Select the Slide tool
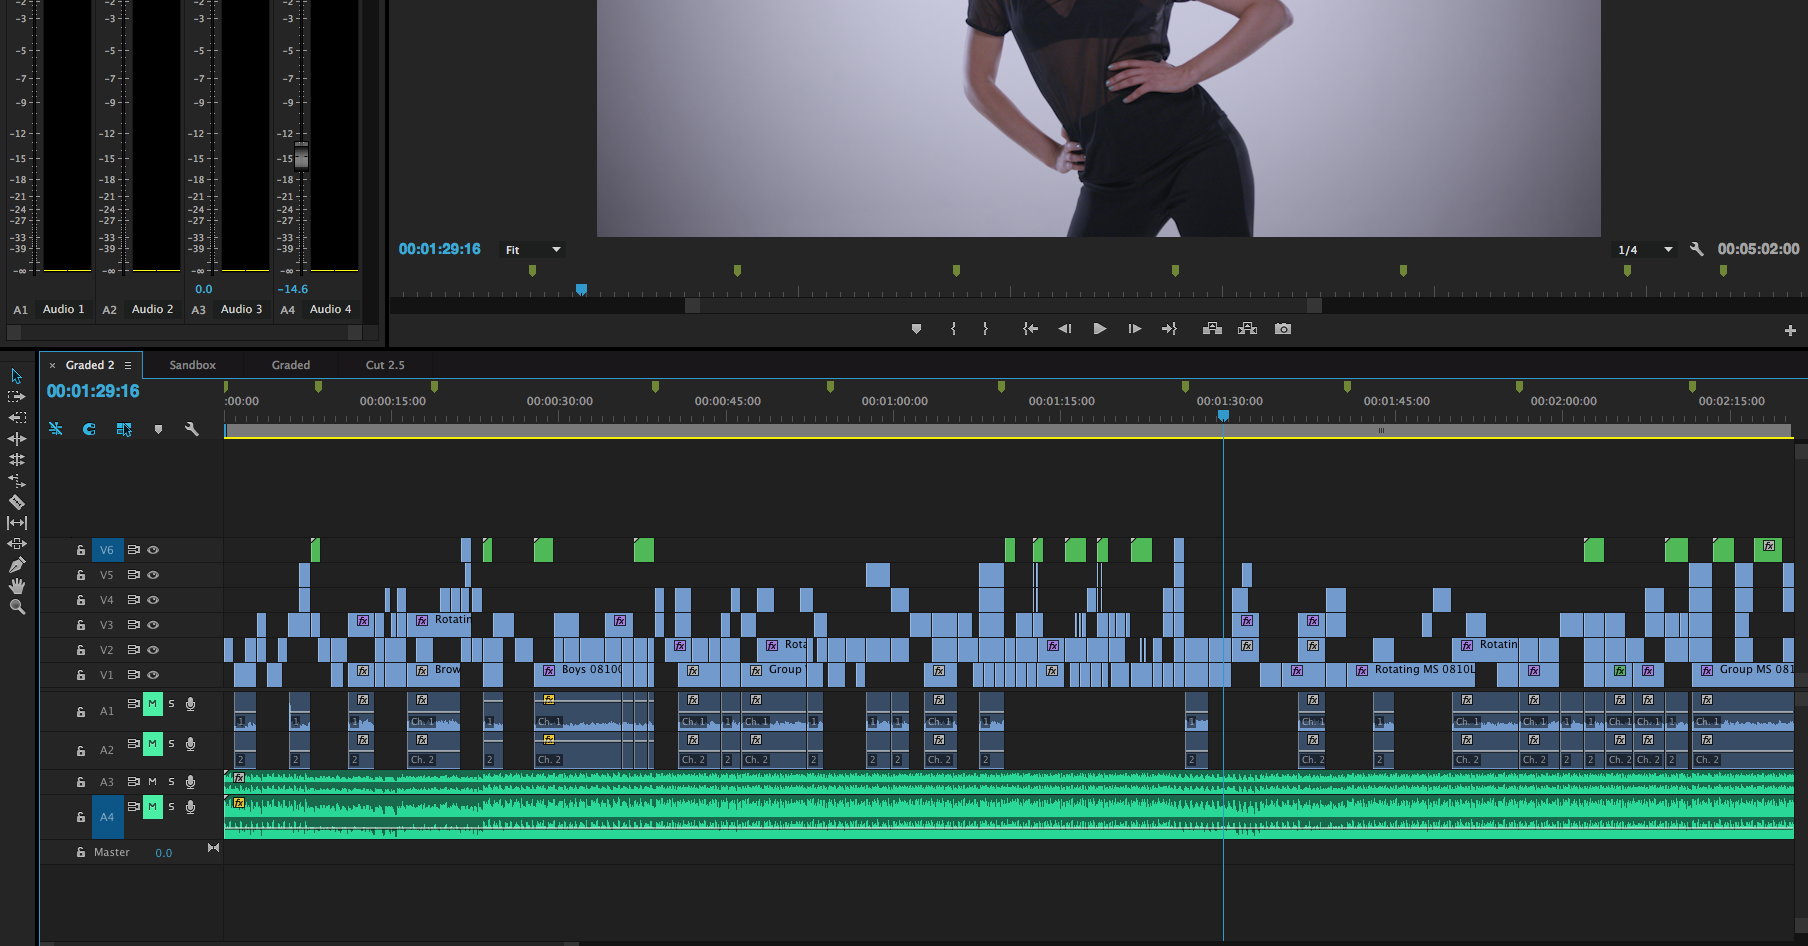 17,544
